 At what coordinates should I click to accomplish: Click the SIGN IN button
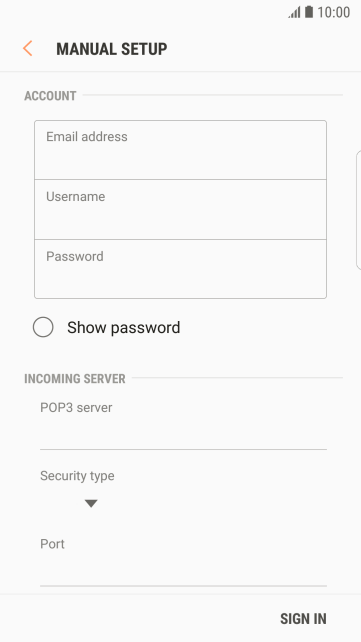pos(303,619)
